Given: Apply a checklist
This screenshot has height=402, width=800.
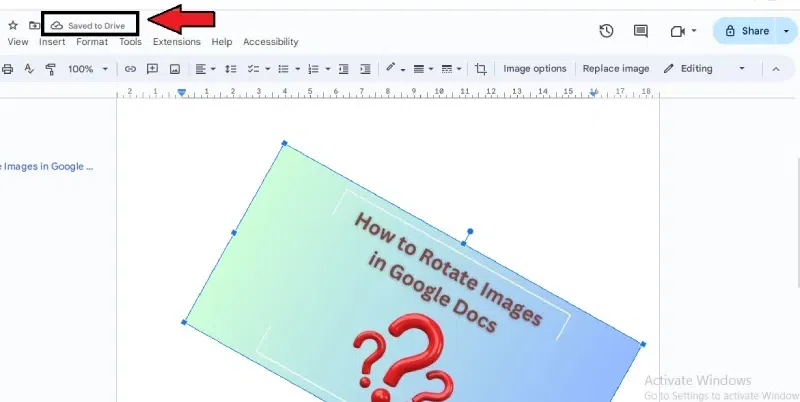Looking at the screenshot, I should (254, 69).
